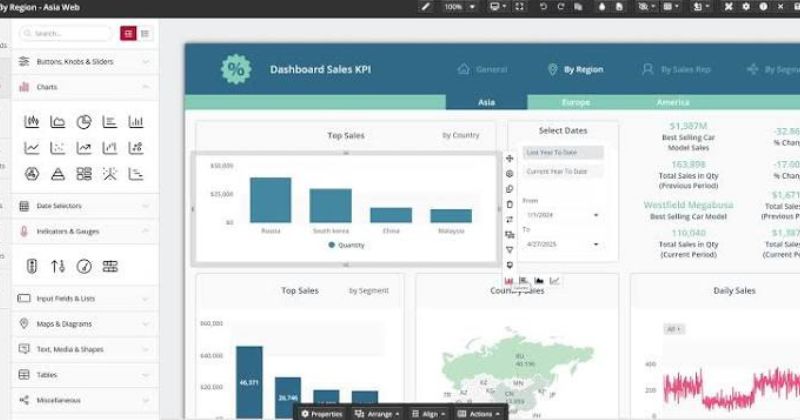Open the By Region dashboard tab
Screen dimensions: 800x420
click(x=575, y=69)
